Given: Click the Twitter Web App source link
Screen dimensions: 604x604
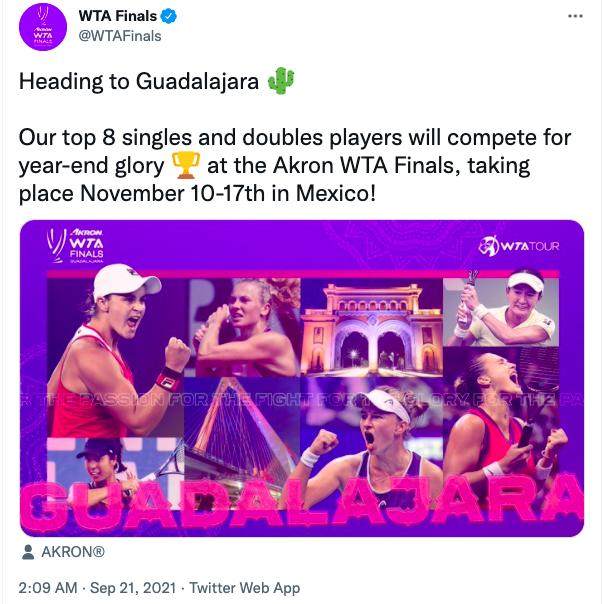Looking at the screenshot, I should [245, 588].
